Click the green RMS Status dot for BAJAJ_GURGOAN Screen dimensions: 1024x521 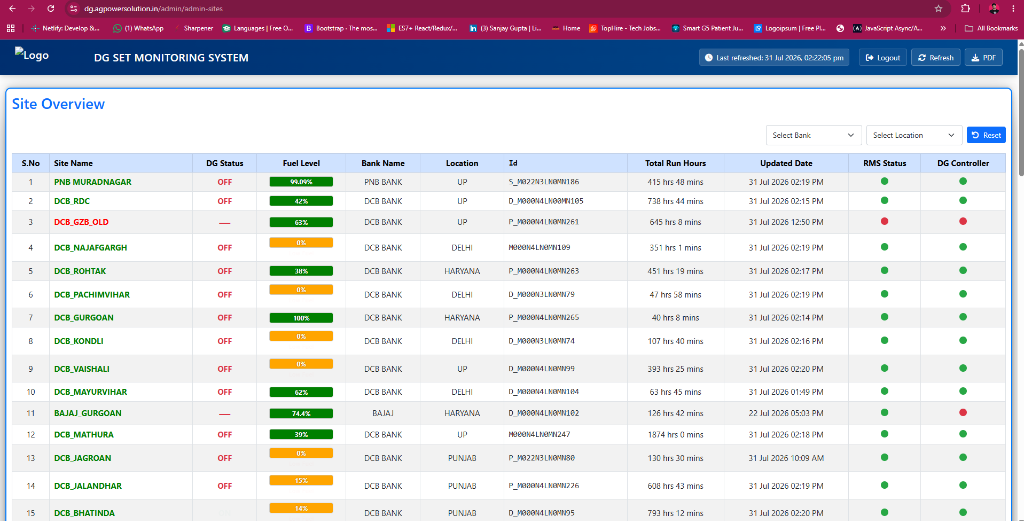pos(884,413)
